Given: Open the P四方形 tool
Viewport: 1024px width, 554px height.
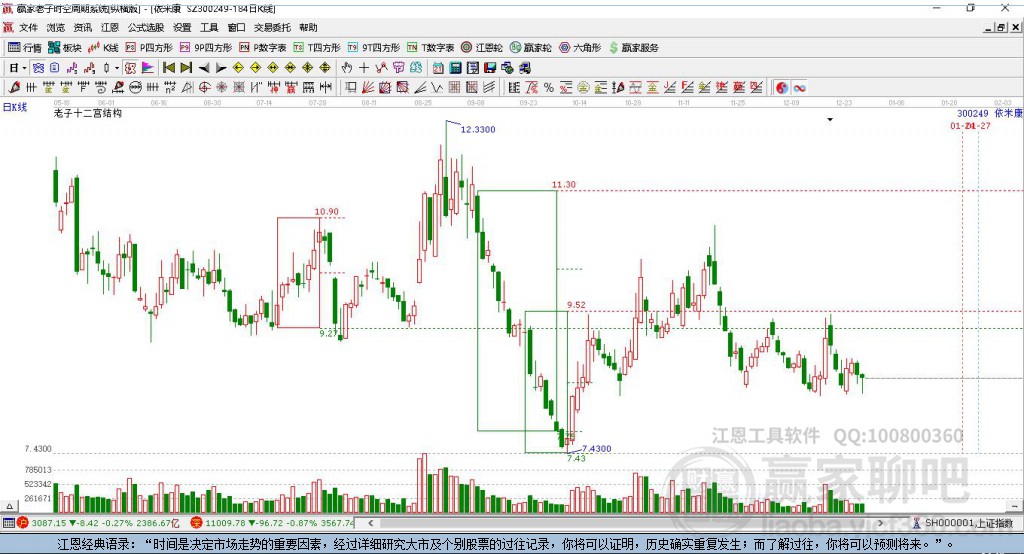Looking at the screenshot, I should 149,48.
